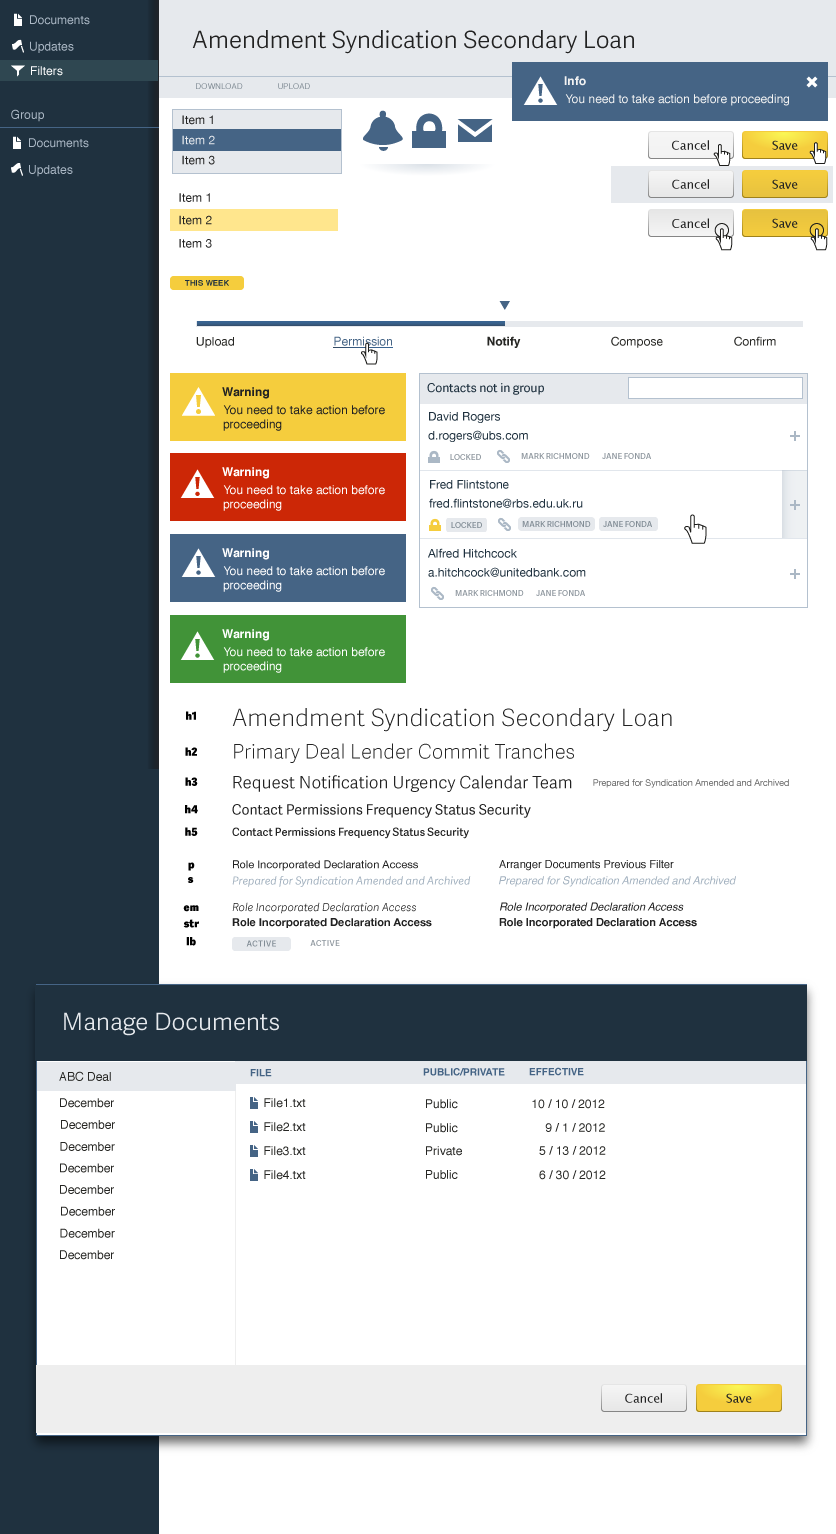This screenshot has width=836, height=1534.
Task: Click the date 6 / 30 / 2012
Action: 572,1175
